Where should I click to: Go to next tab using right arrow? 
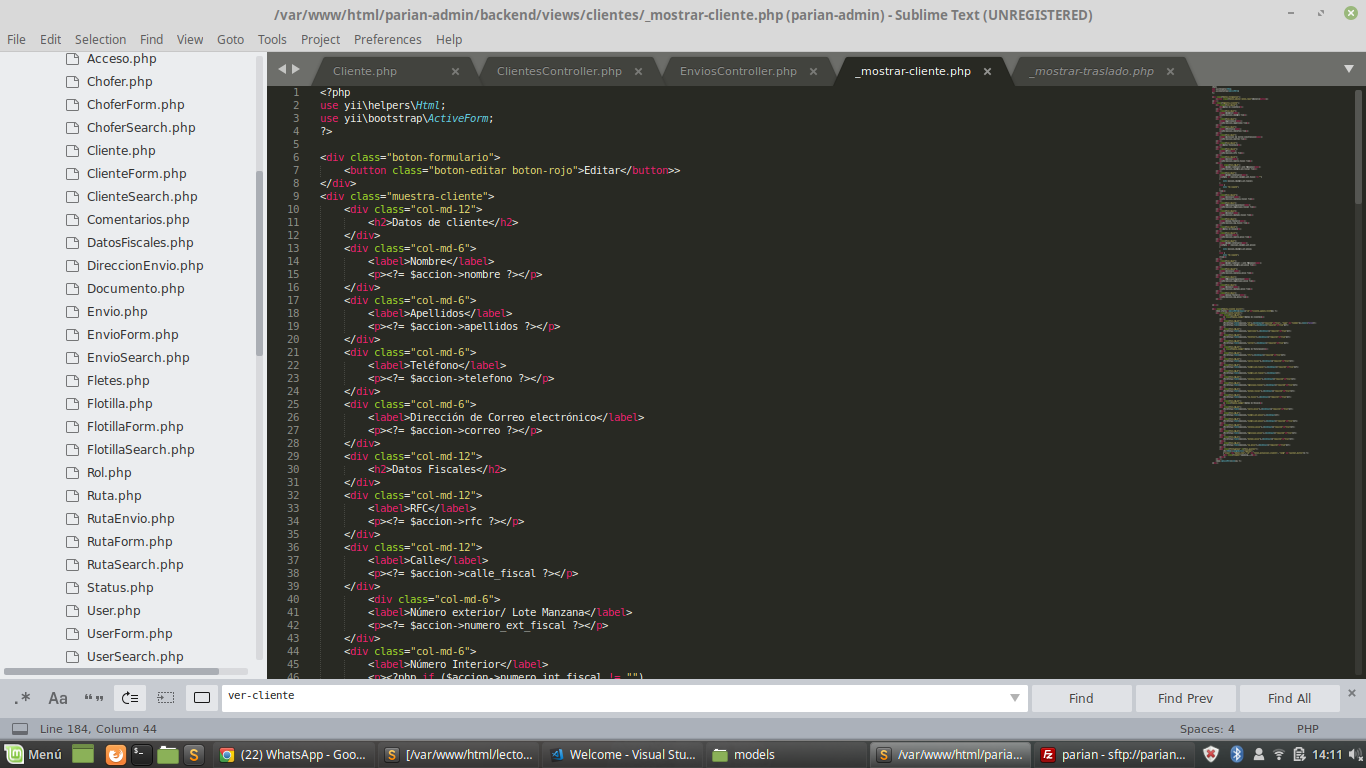tap(295, 69)
